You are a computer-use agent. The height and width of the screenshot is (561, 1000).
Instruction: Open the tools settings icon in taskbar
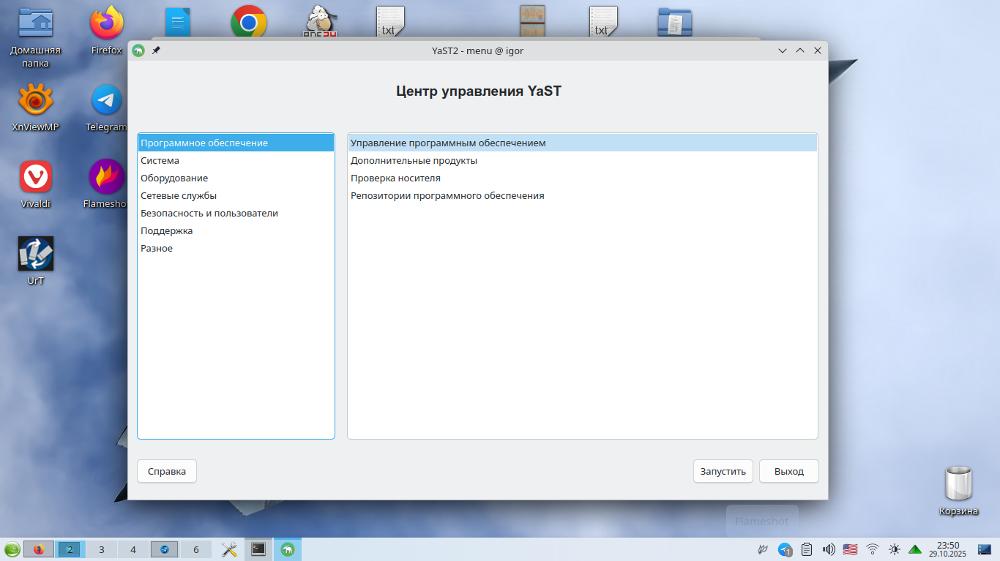(x=230, y=549)
